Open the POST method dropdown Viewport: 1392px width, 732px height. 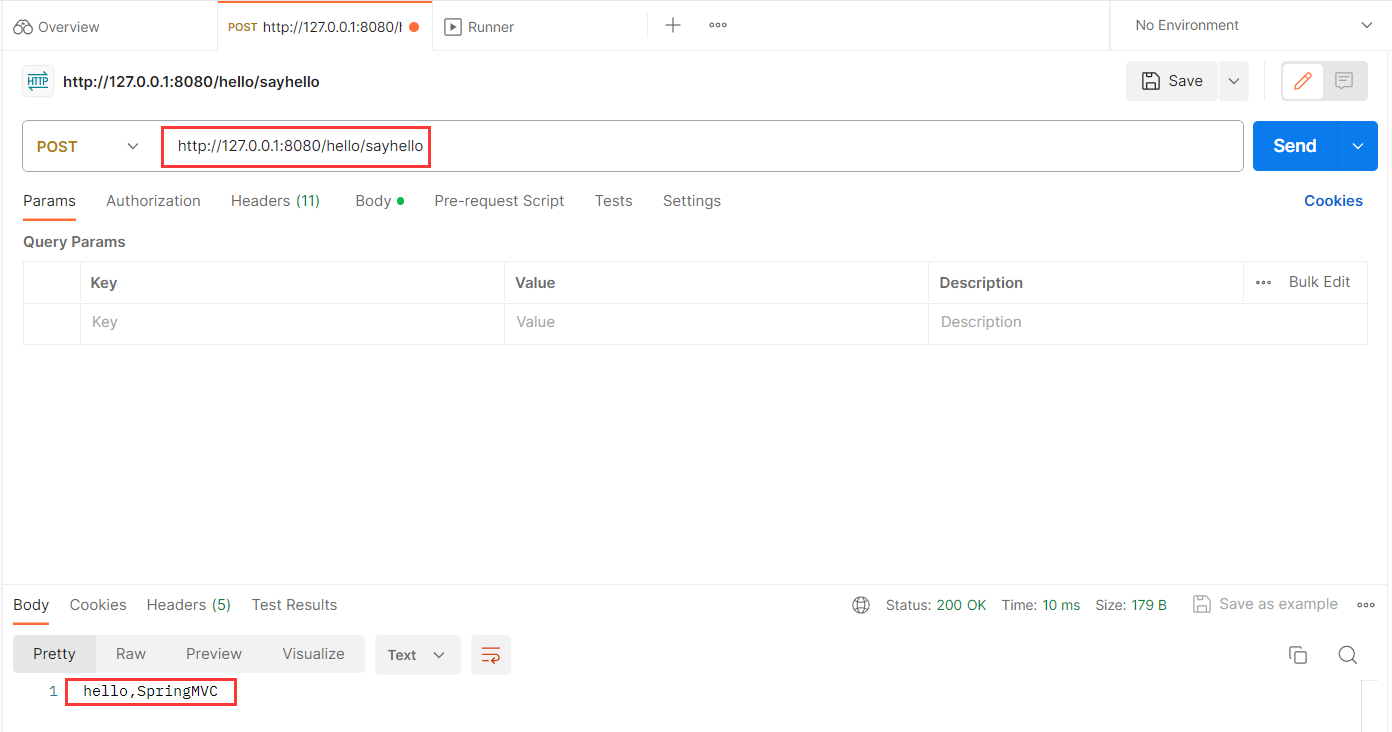(x=88, y=146)
